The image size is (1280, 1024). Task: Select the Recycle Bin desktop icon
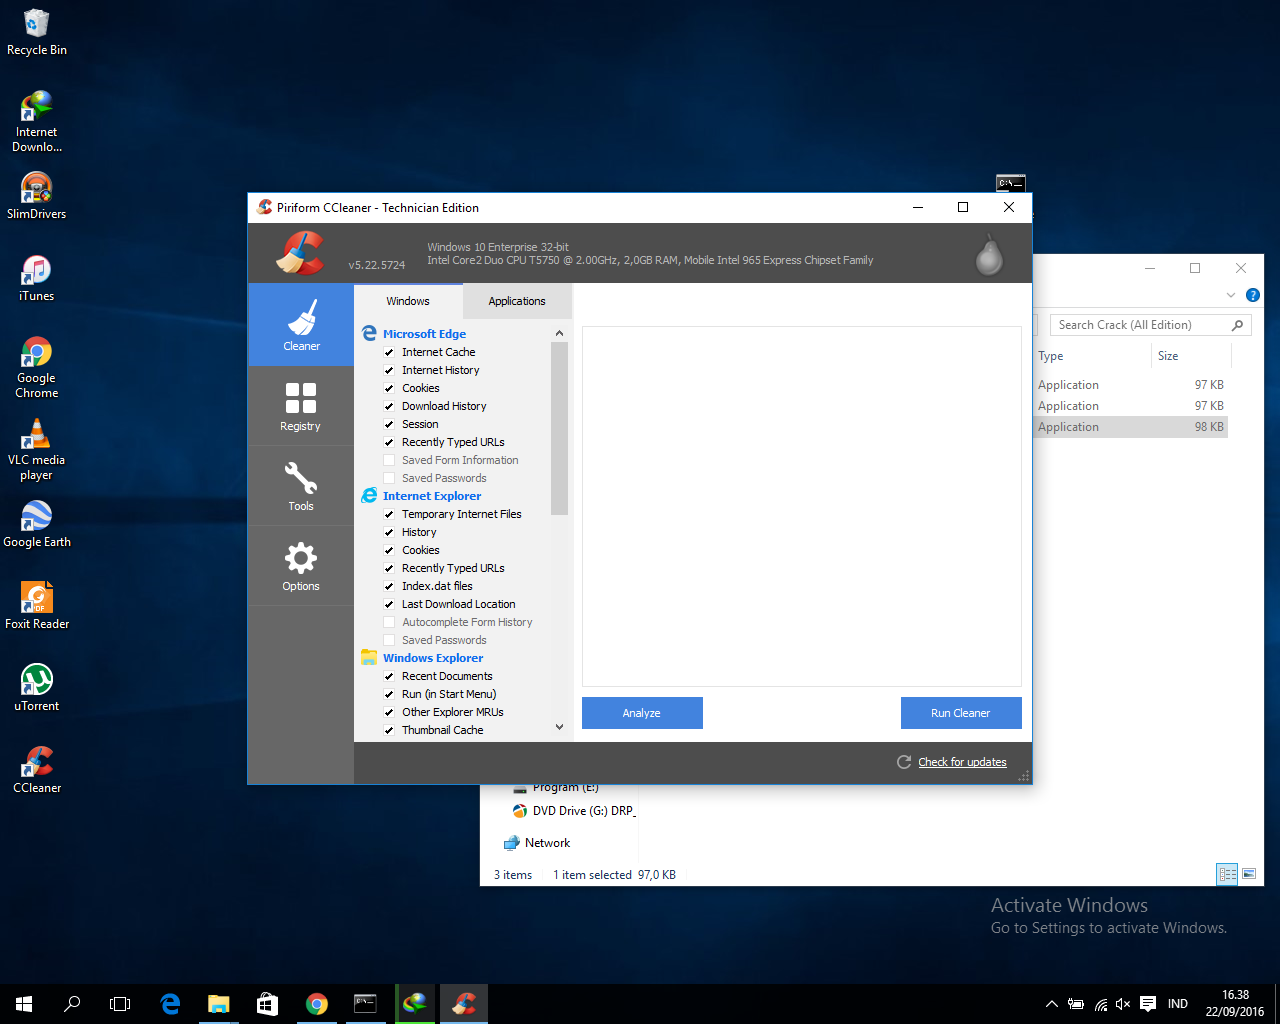pyautogui.click(x=37, y=32)
